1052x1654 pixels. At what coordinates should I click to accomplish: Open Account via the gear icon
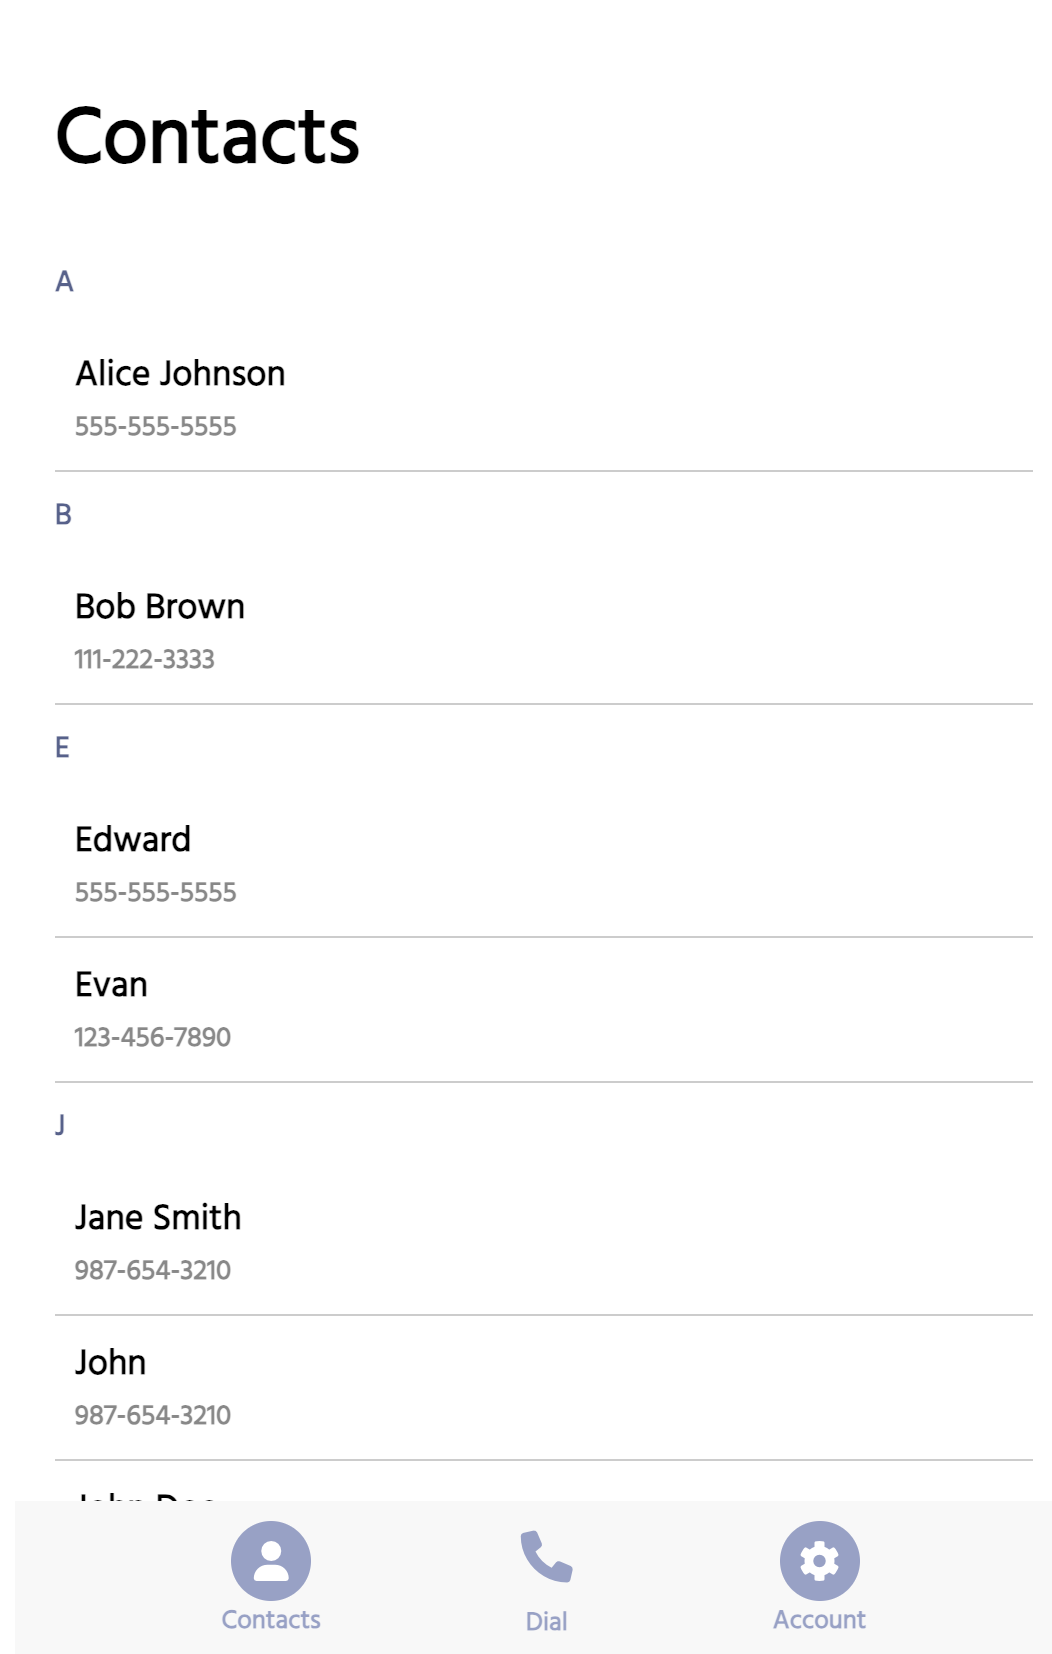point(819,1560)
